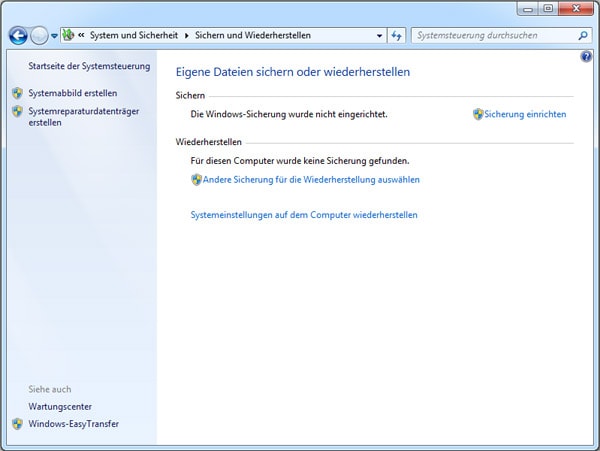Minimize the window
This screenshot has width=600, height=451.
[x=528, y=8]
